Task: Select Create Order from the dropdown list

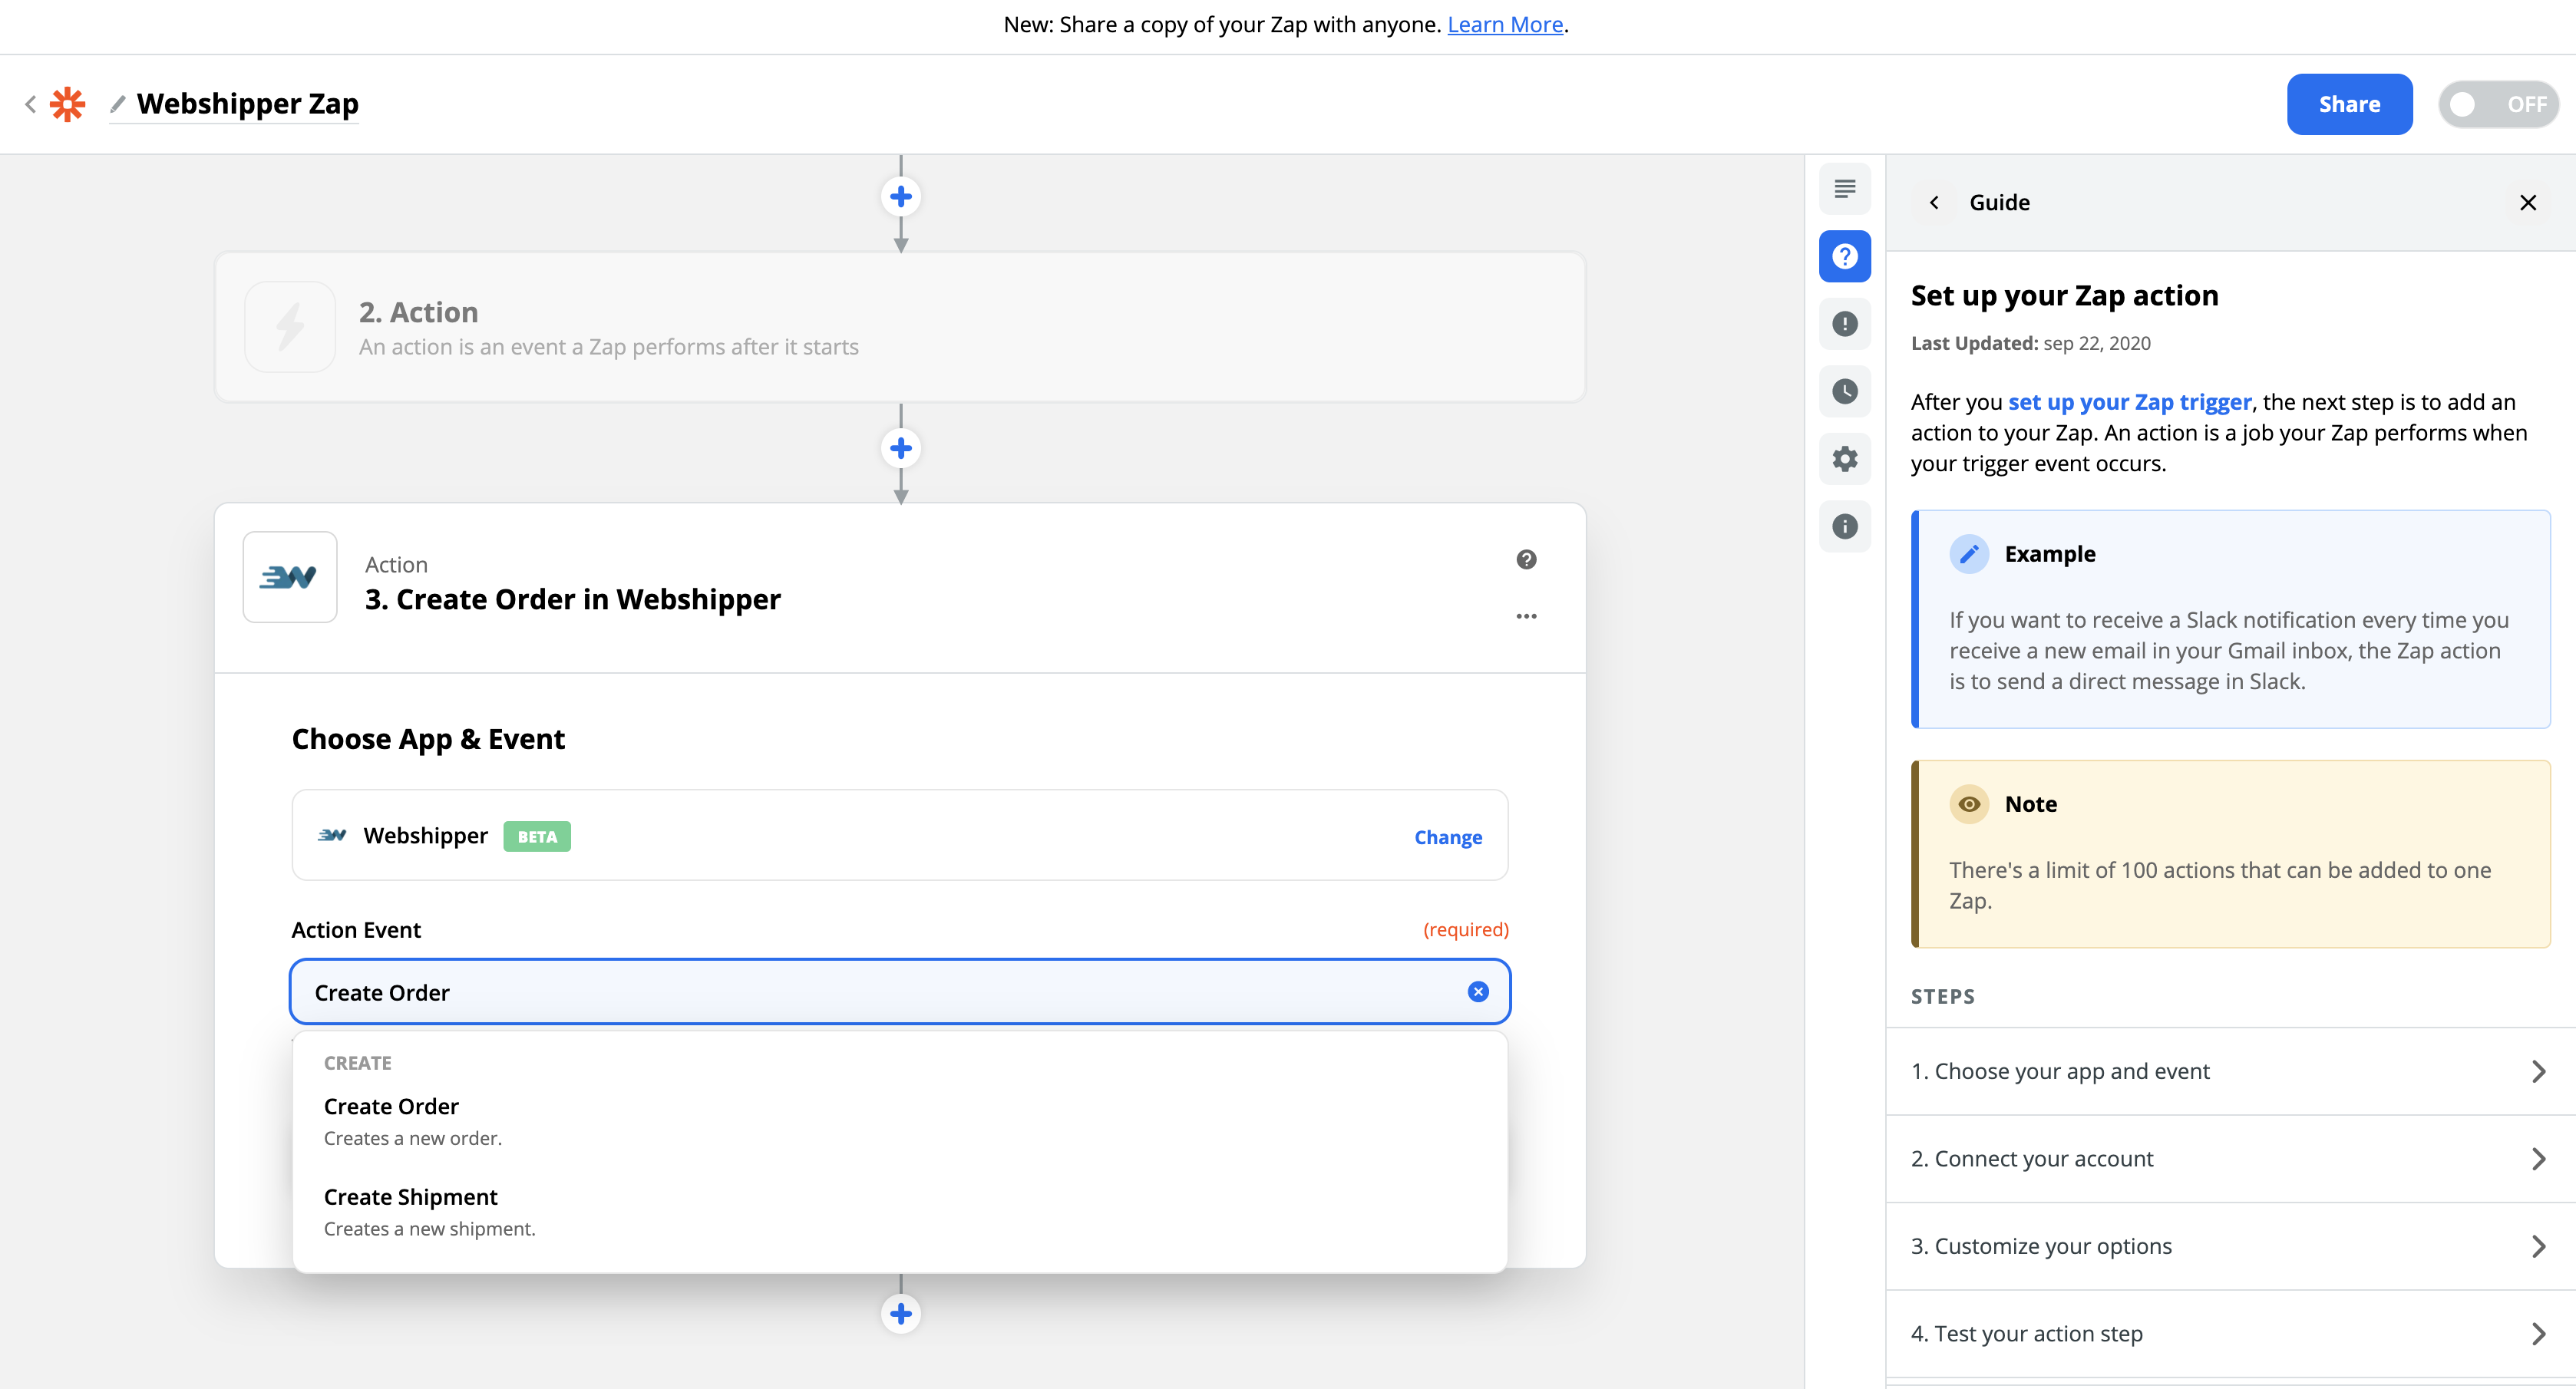Action: tap(900, 1121)
